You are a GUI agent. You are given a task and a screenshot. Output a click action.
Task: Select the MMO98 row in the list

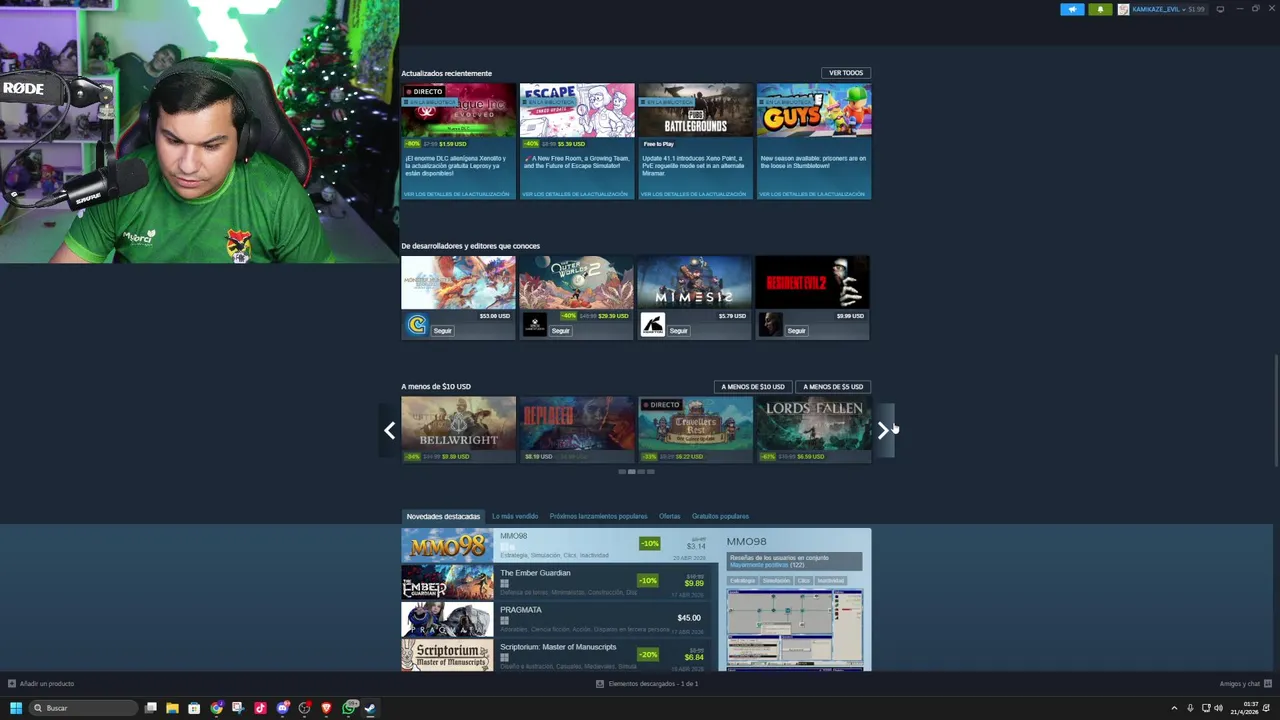560,546
